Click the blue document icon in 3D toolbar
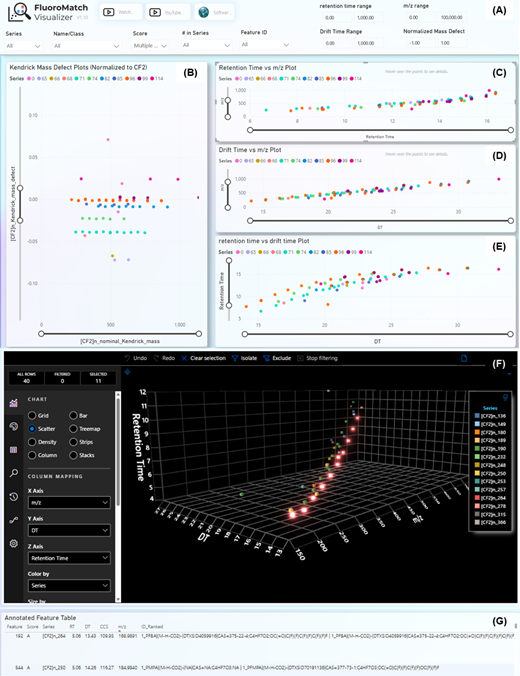The width and height of the screenshot is (520, 676). [464, 358]
